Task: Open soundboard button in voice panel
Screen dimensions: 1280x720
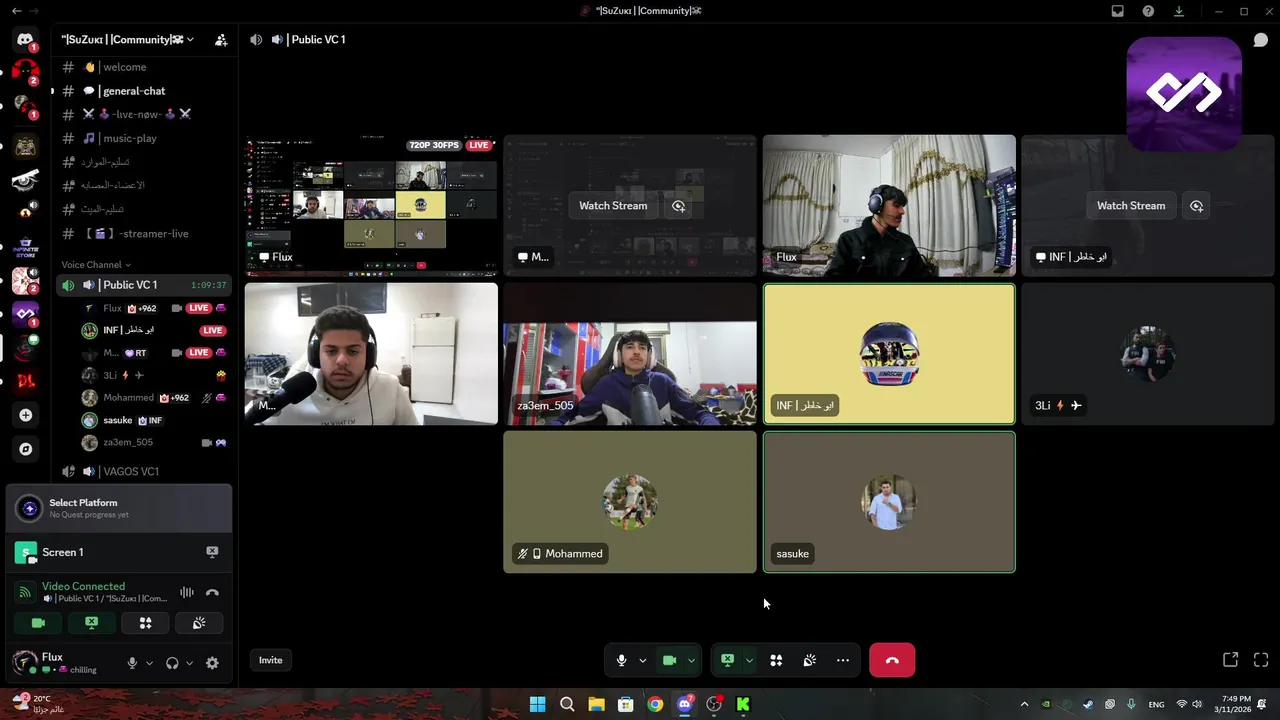Action: 199,623
